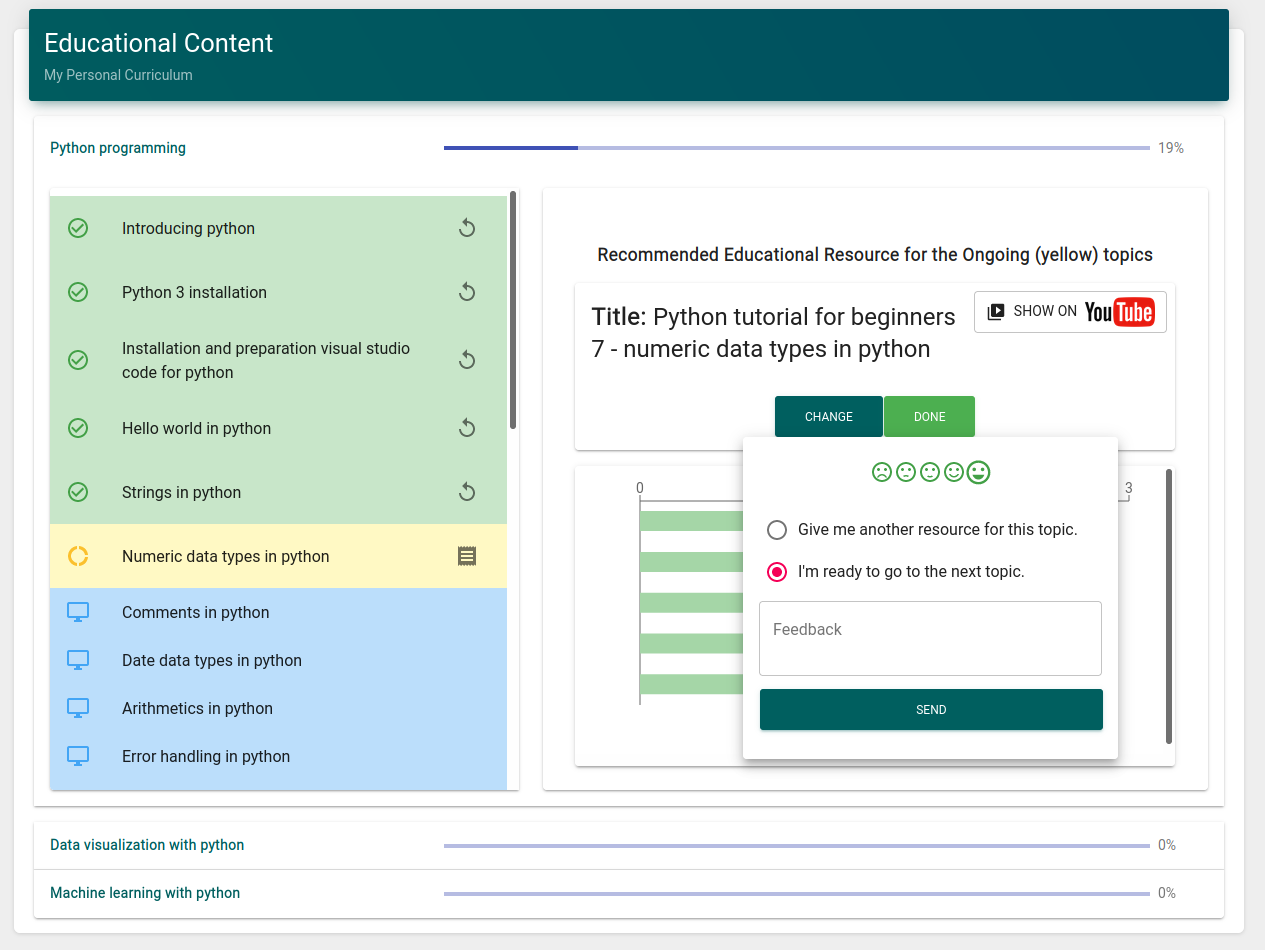Click the monitor icon beside Date data types

pyautogui.click(x=78, y=660)
